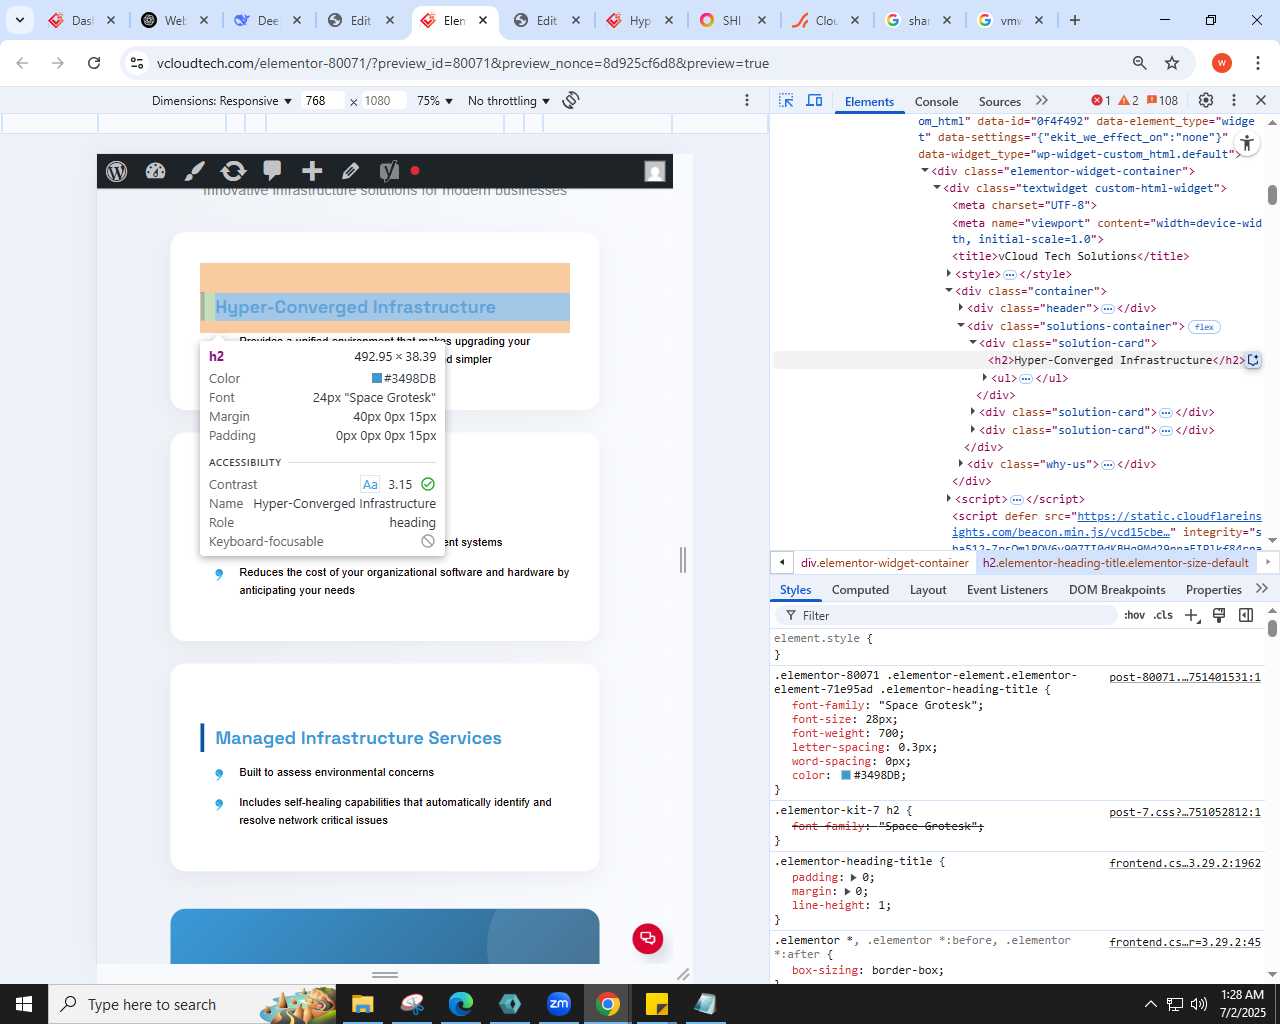The width and height of the screenshot is (1280, 1024).
Task: Click the zoom magnifier icon in address bar
Action: [1139, 63]
